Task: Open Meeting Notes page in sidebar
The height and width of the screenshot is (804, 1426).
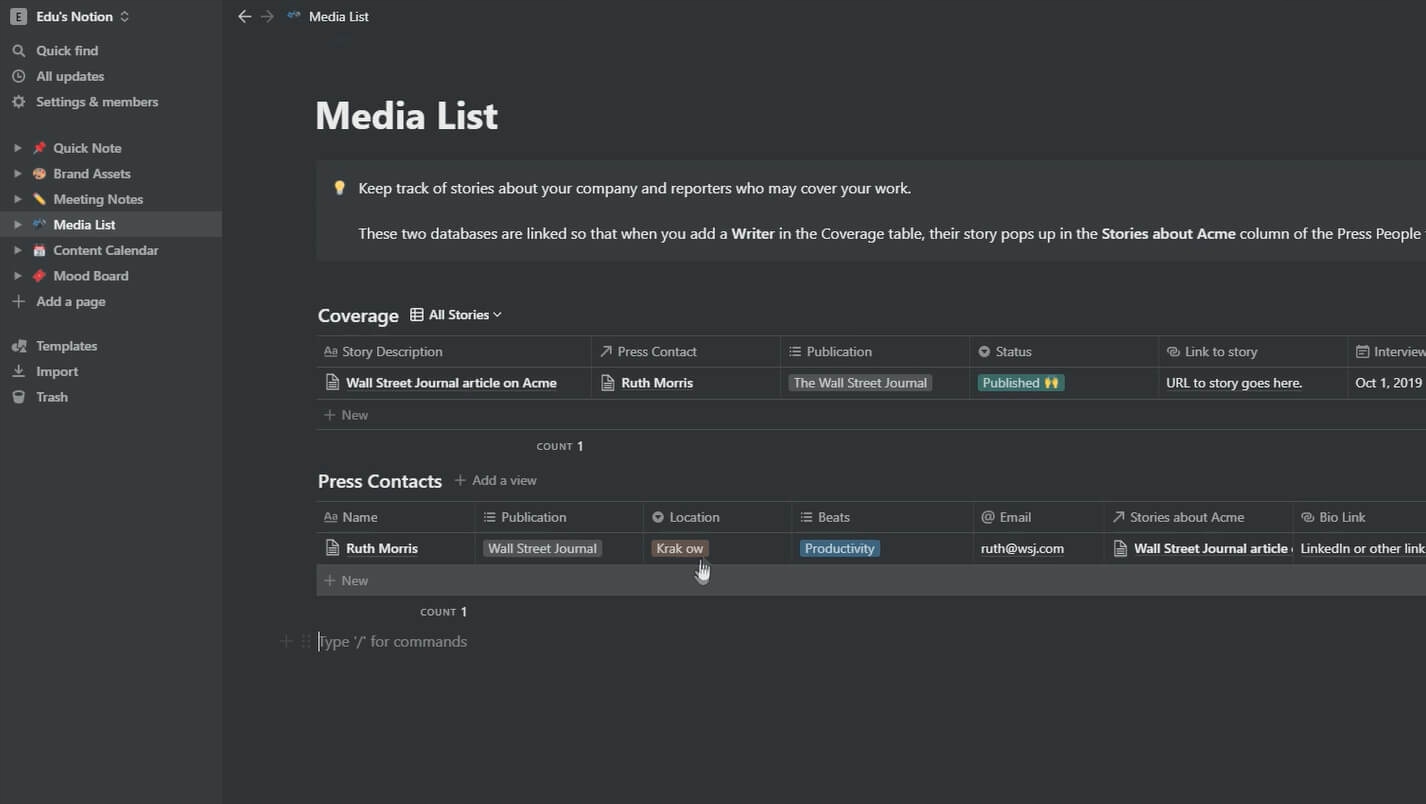Action: 98,200
